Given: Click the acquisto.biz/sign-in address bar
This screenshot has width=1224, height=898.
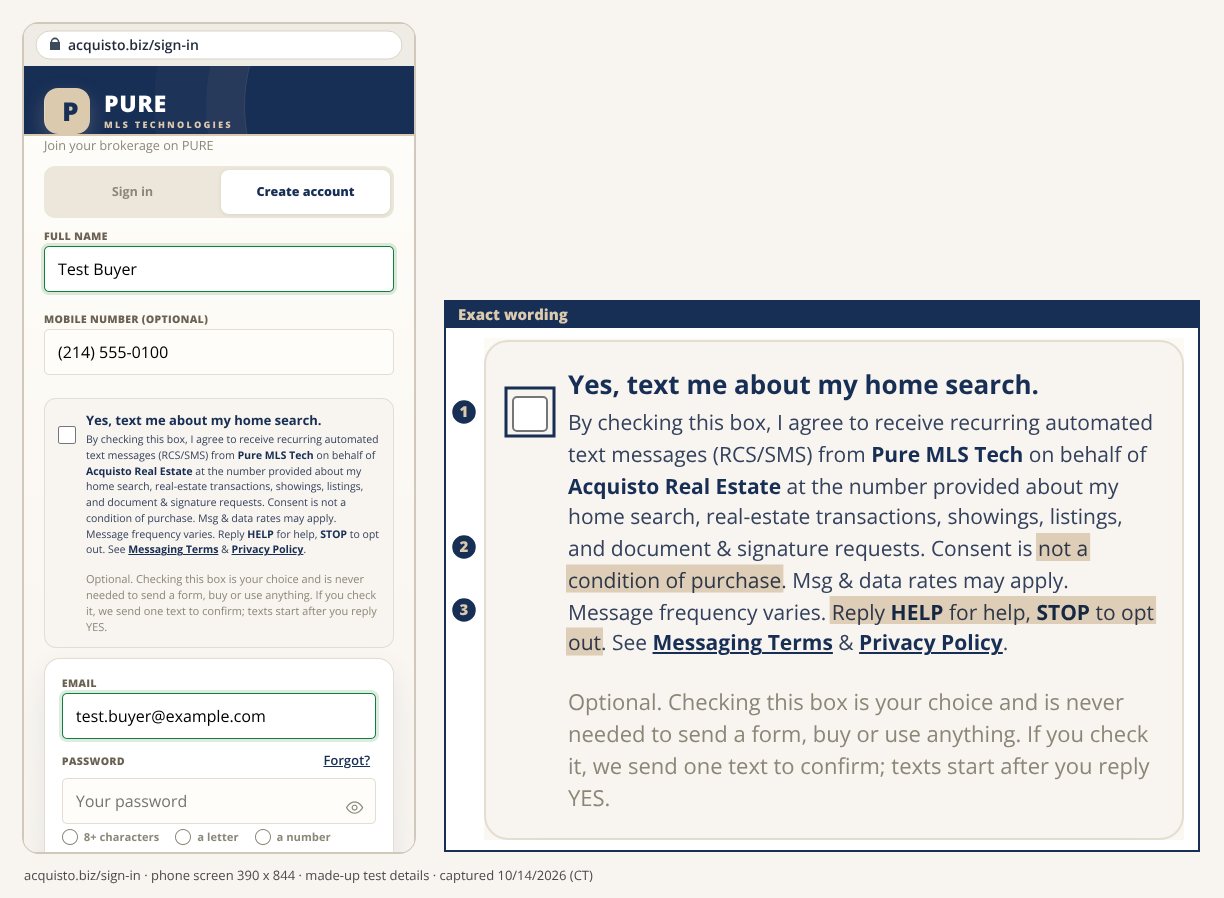Looking at the screenshot, I should pos(219,45).
